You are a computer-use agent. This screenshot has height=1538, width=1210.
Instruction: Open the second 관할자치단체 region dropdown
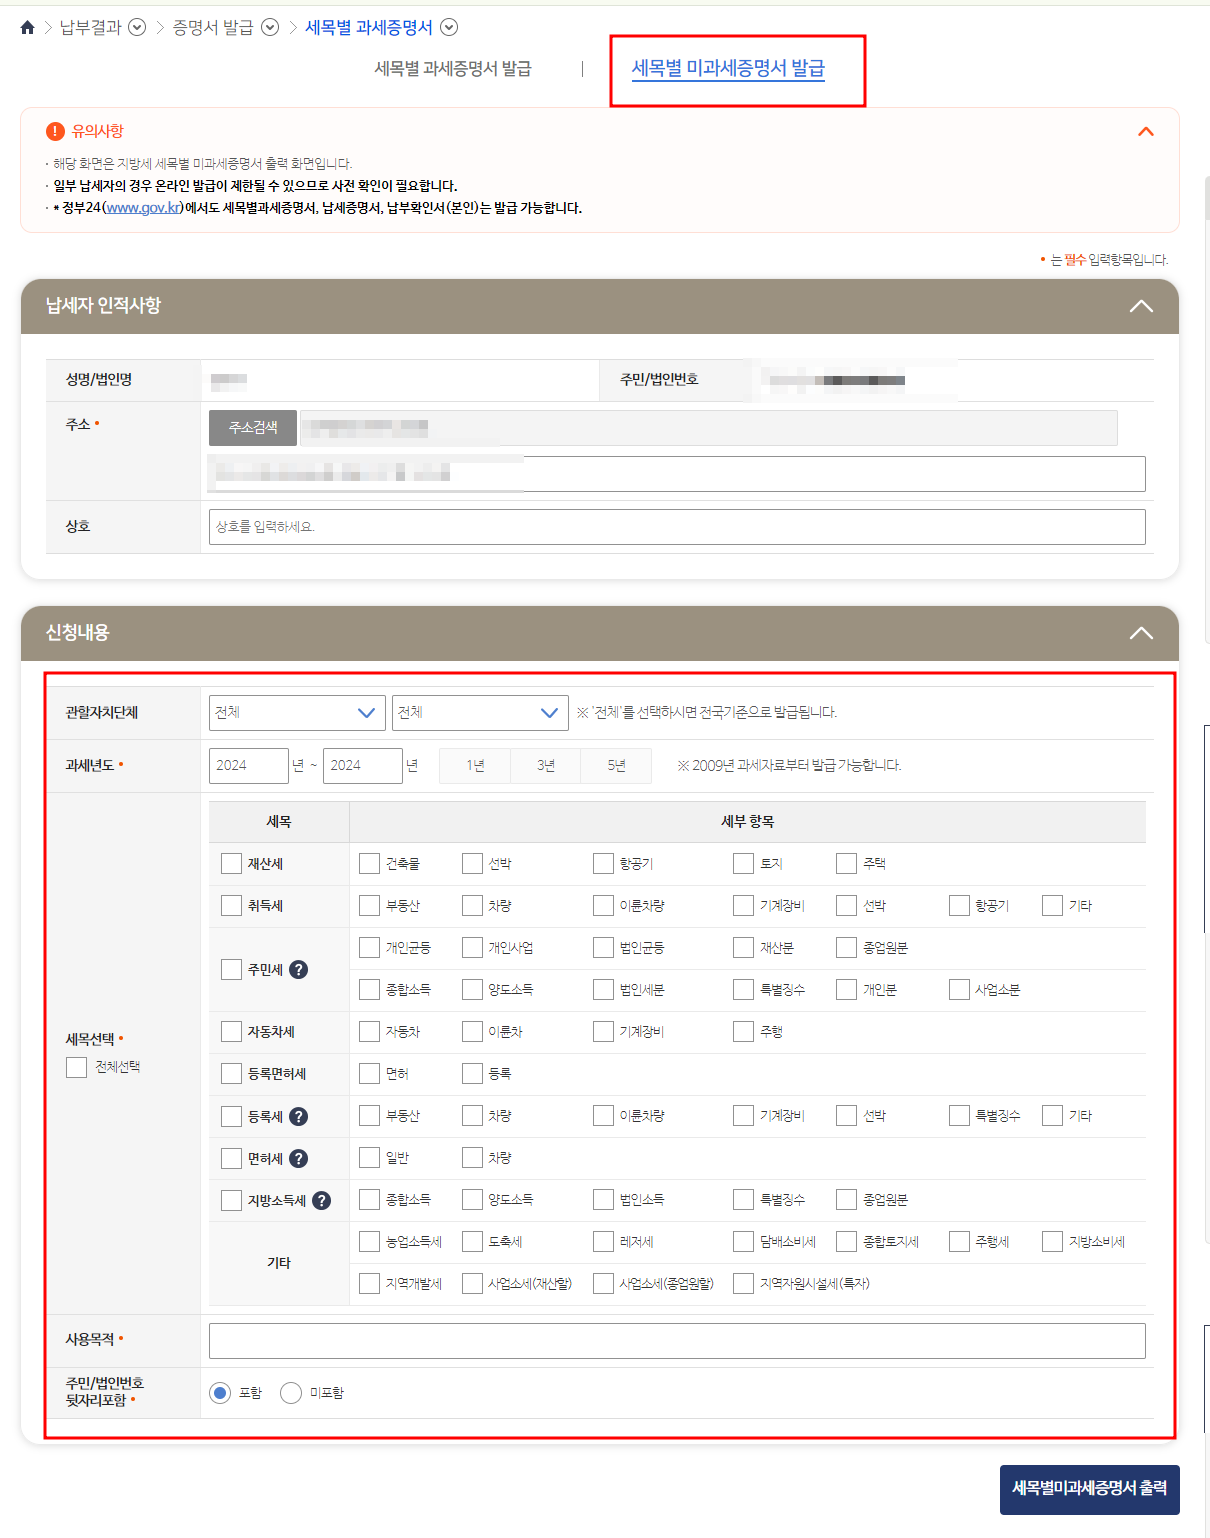pos(480,712)
